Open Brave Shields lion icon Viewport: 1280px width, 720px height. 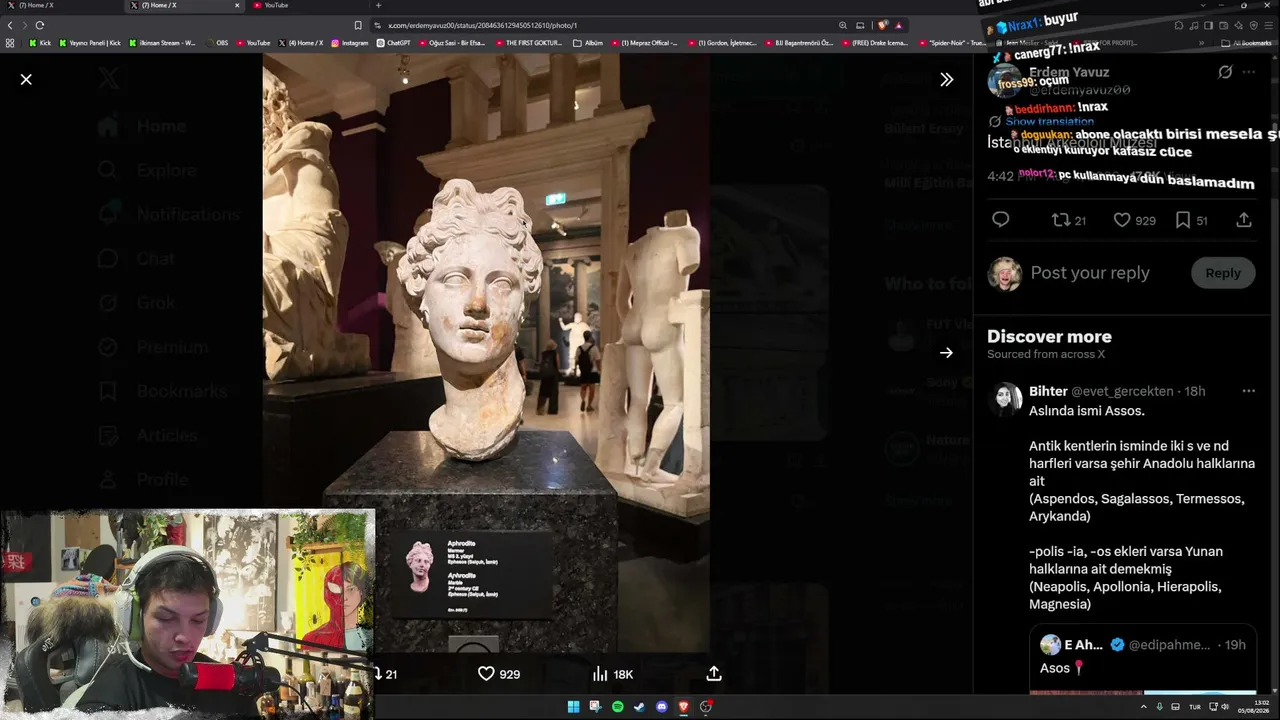882,25
